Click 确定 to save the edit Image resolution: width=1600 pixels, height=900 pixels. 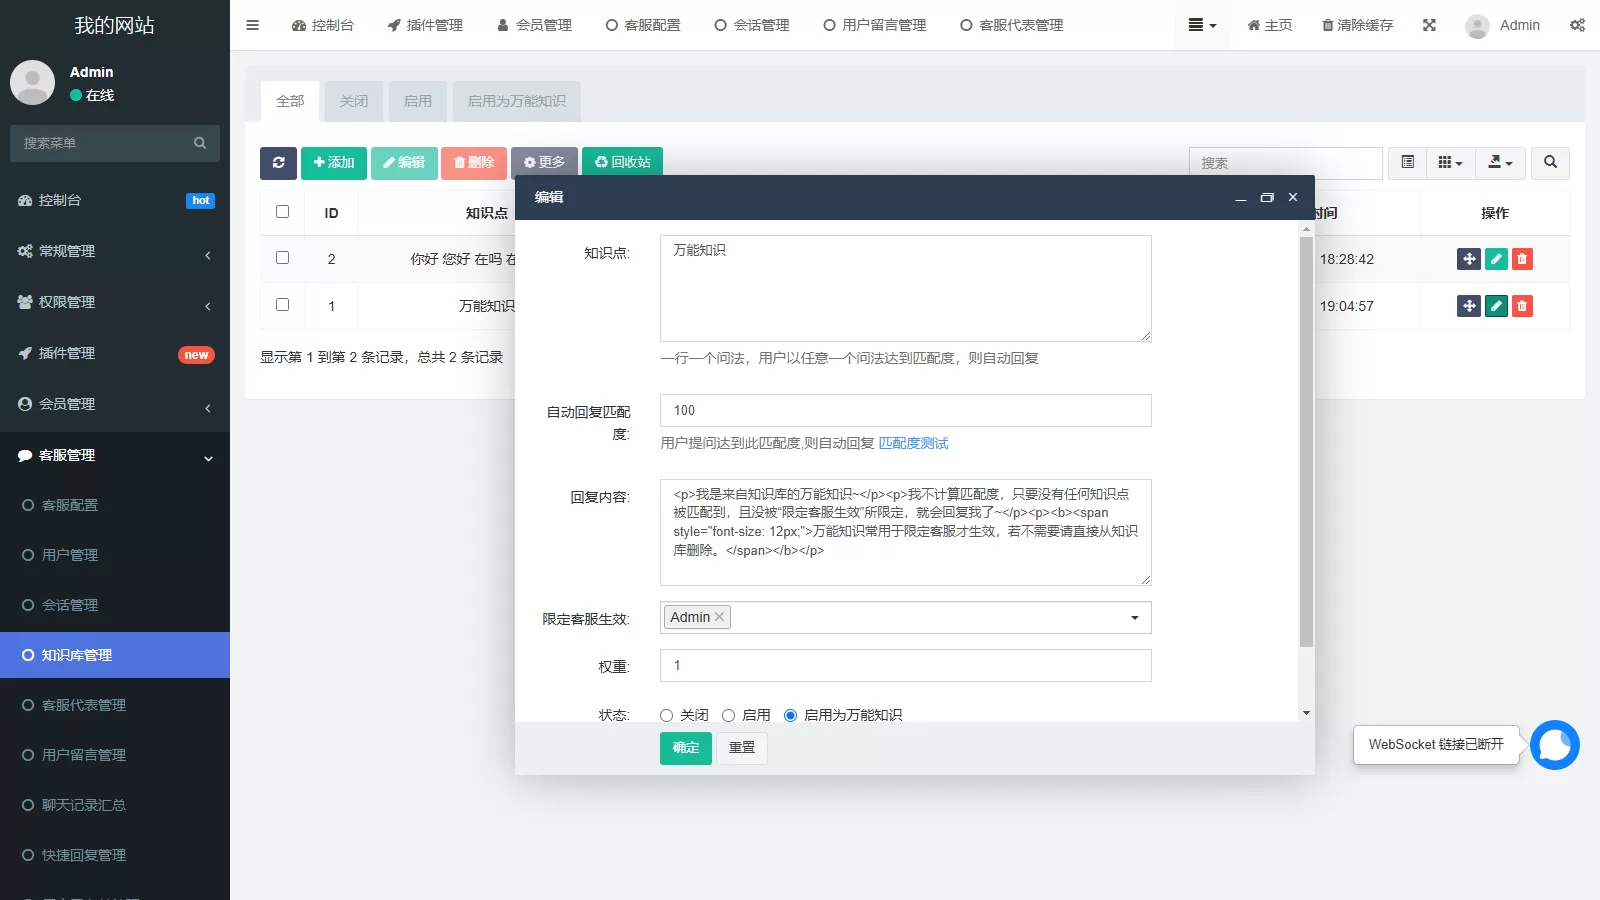[685, 748]
